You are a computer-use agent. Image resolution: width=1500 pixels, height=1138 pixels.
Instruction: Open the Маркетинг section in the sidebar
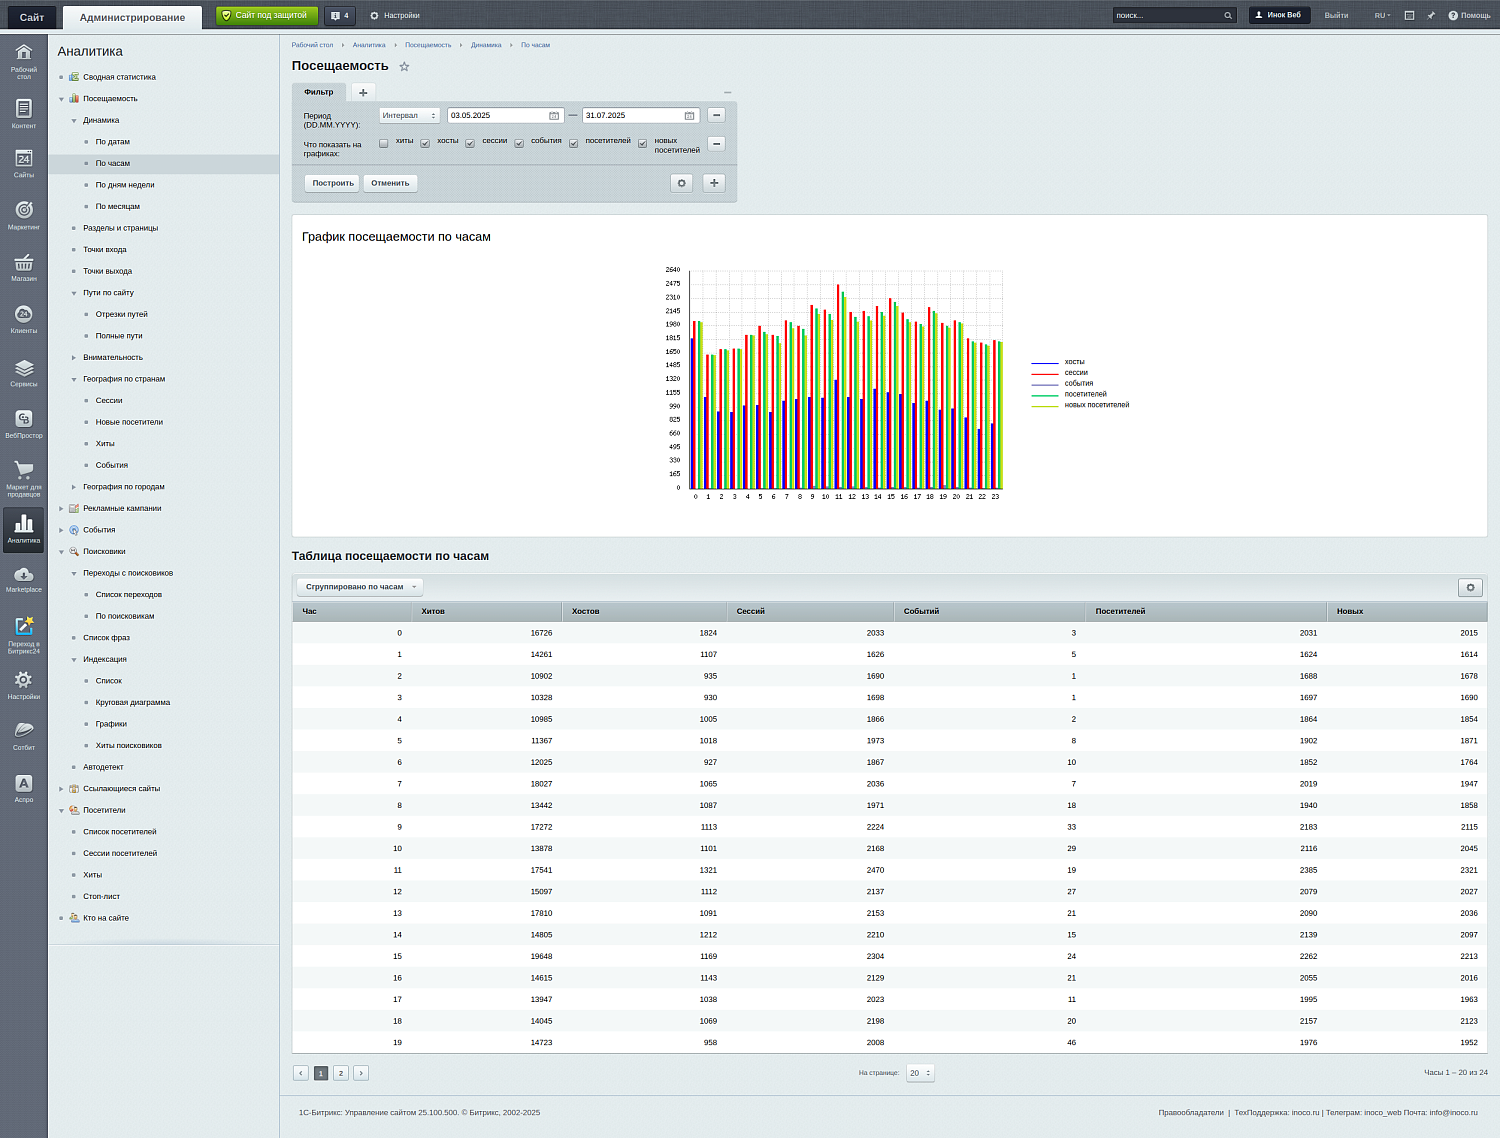tap(23, 214)
